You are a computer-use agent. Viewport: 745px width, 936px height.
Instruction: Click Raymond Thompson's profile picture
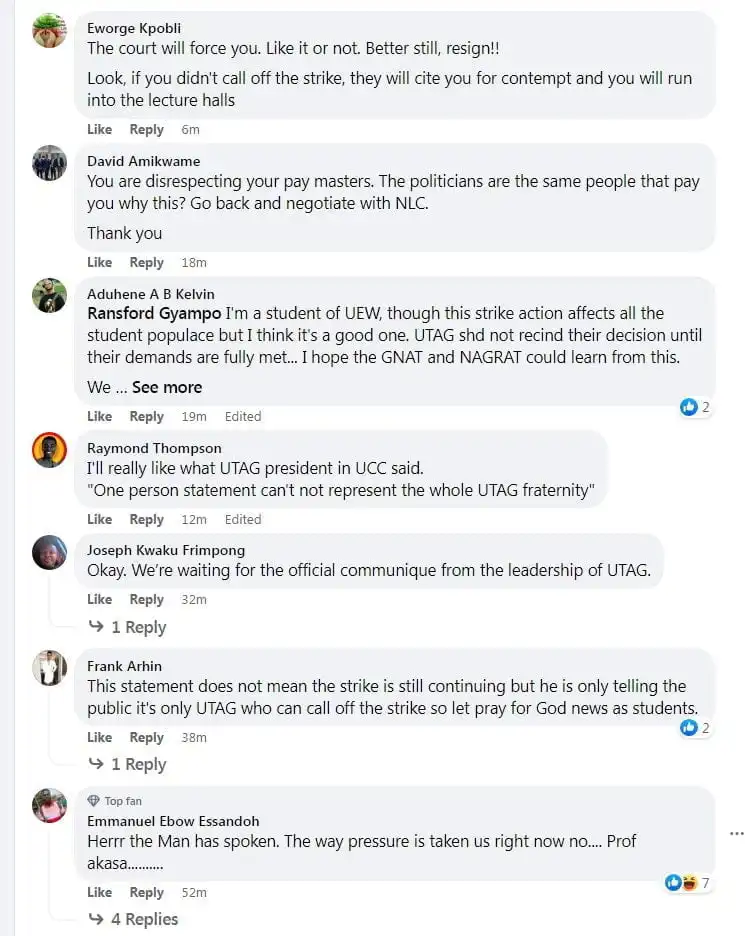coord(49,450)
